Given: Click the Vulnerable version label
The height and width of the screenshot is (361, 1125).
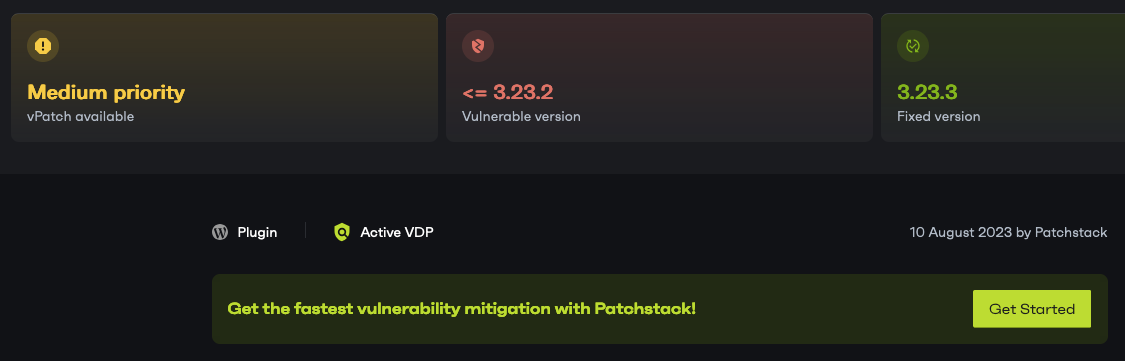Looking at the screenshot, I should (522, 116).
